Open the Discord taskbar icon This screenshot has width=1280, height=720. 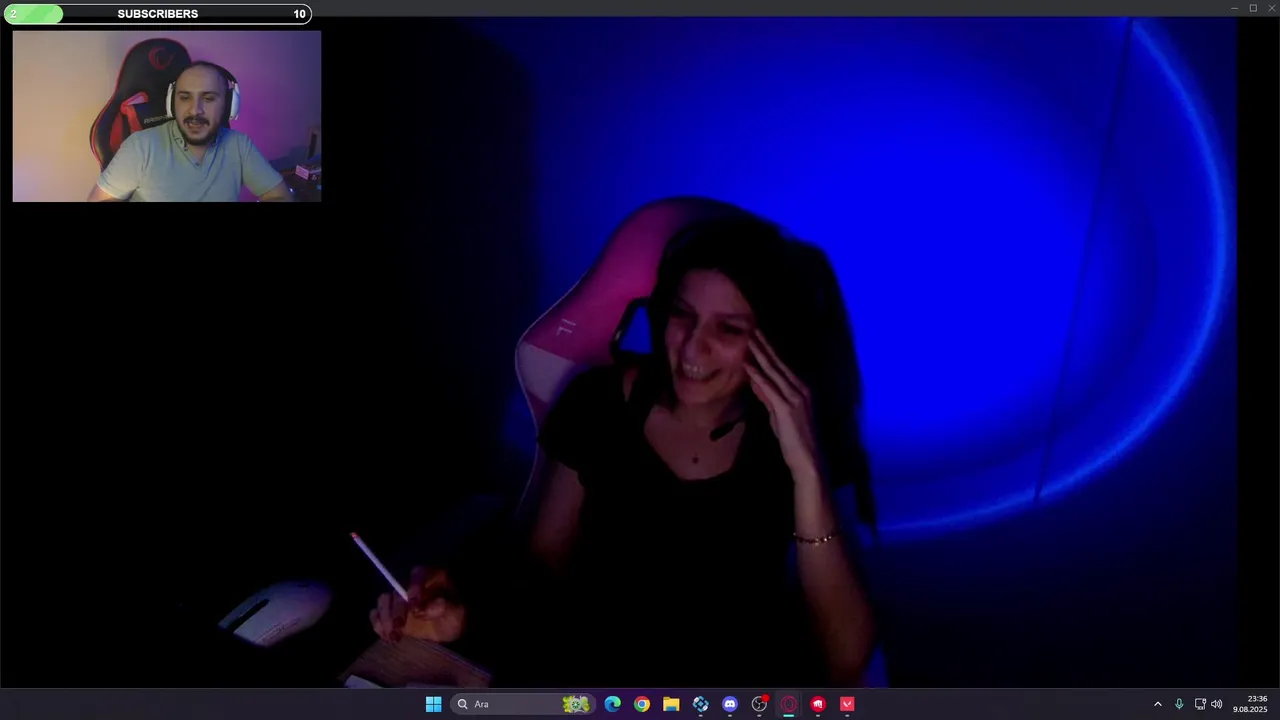coord(730,704)
